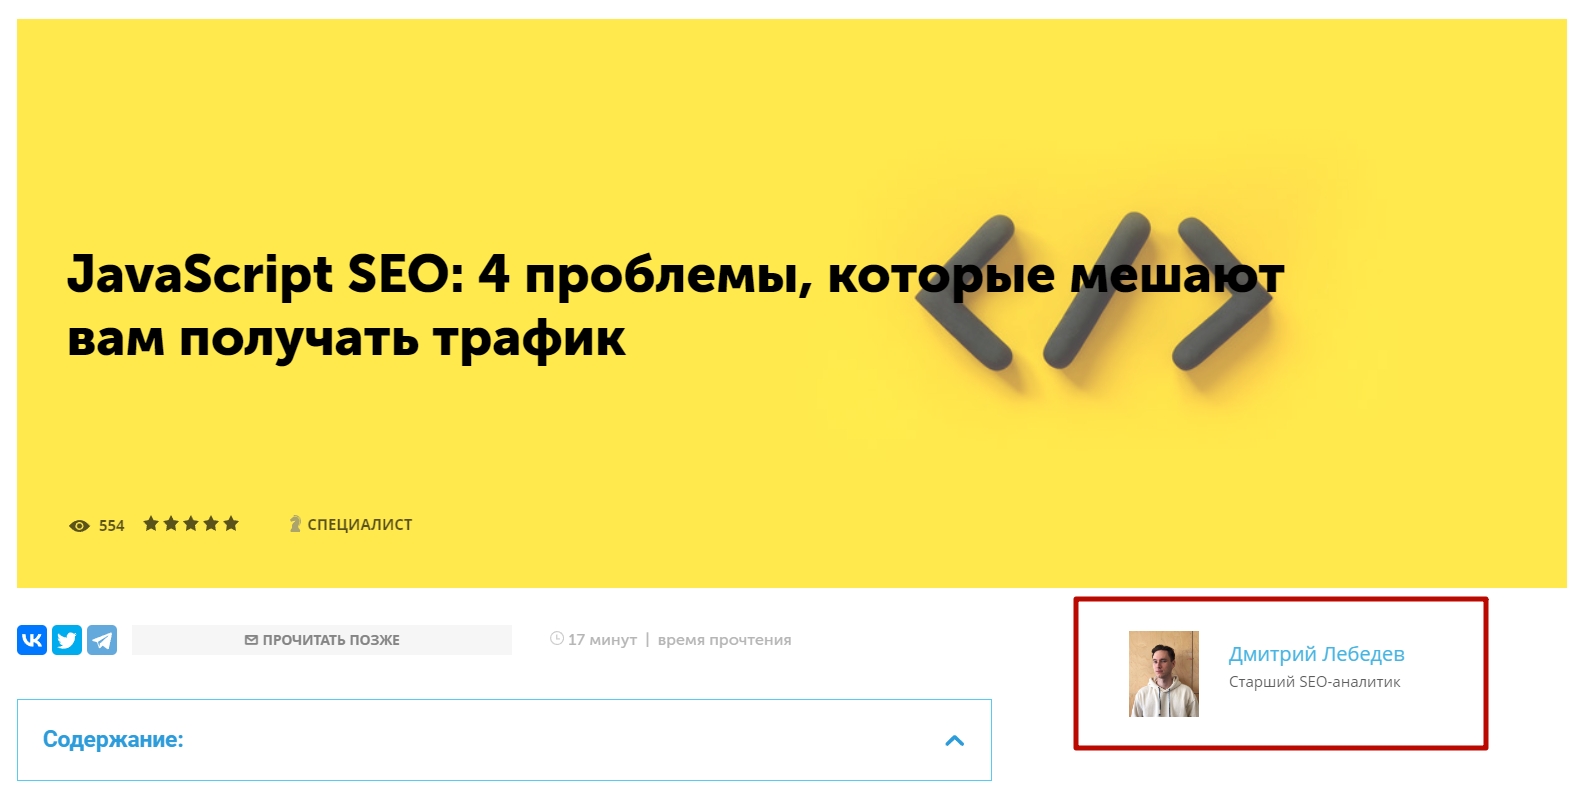Click the Старший SEO-аналитик caption
This screenshot has height=794, width=1585.
tap(1314, 682)
